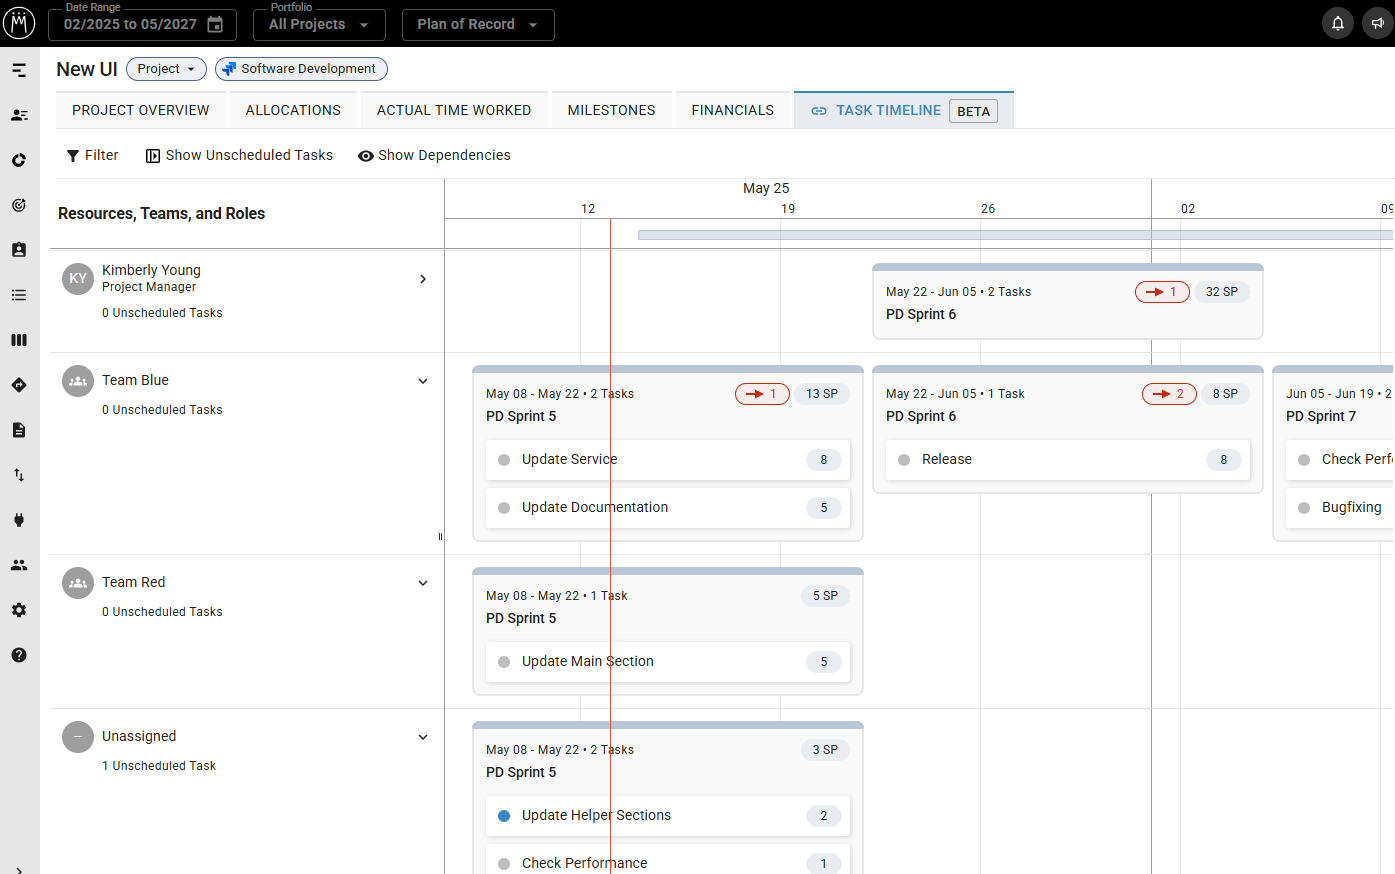Open the Portfolio All Projects dropdown
This screenshot has height=874, width=1395.
(319, 24)
